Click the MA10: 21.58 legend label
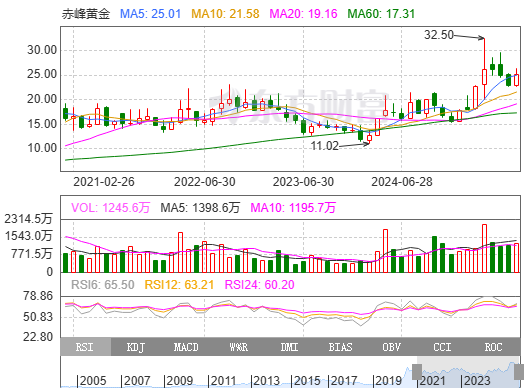Viewport: 525px width, 392px height. click(x=225, y=14)
